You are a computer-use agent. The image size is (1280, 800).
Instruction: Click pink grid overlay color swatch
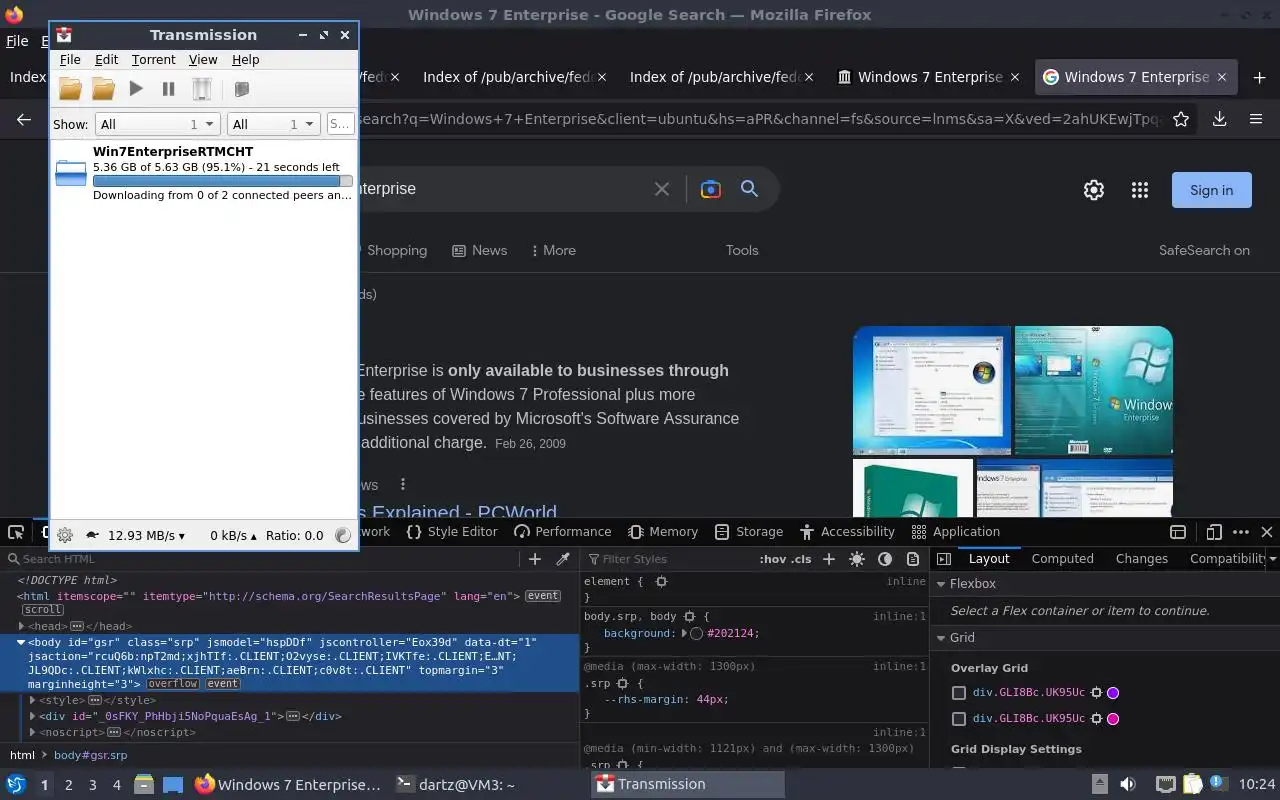[1113, 718]
